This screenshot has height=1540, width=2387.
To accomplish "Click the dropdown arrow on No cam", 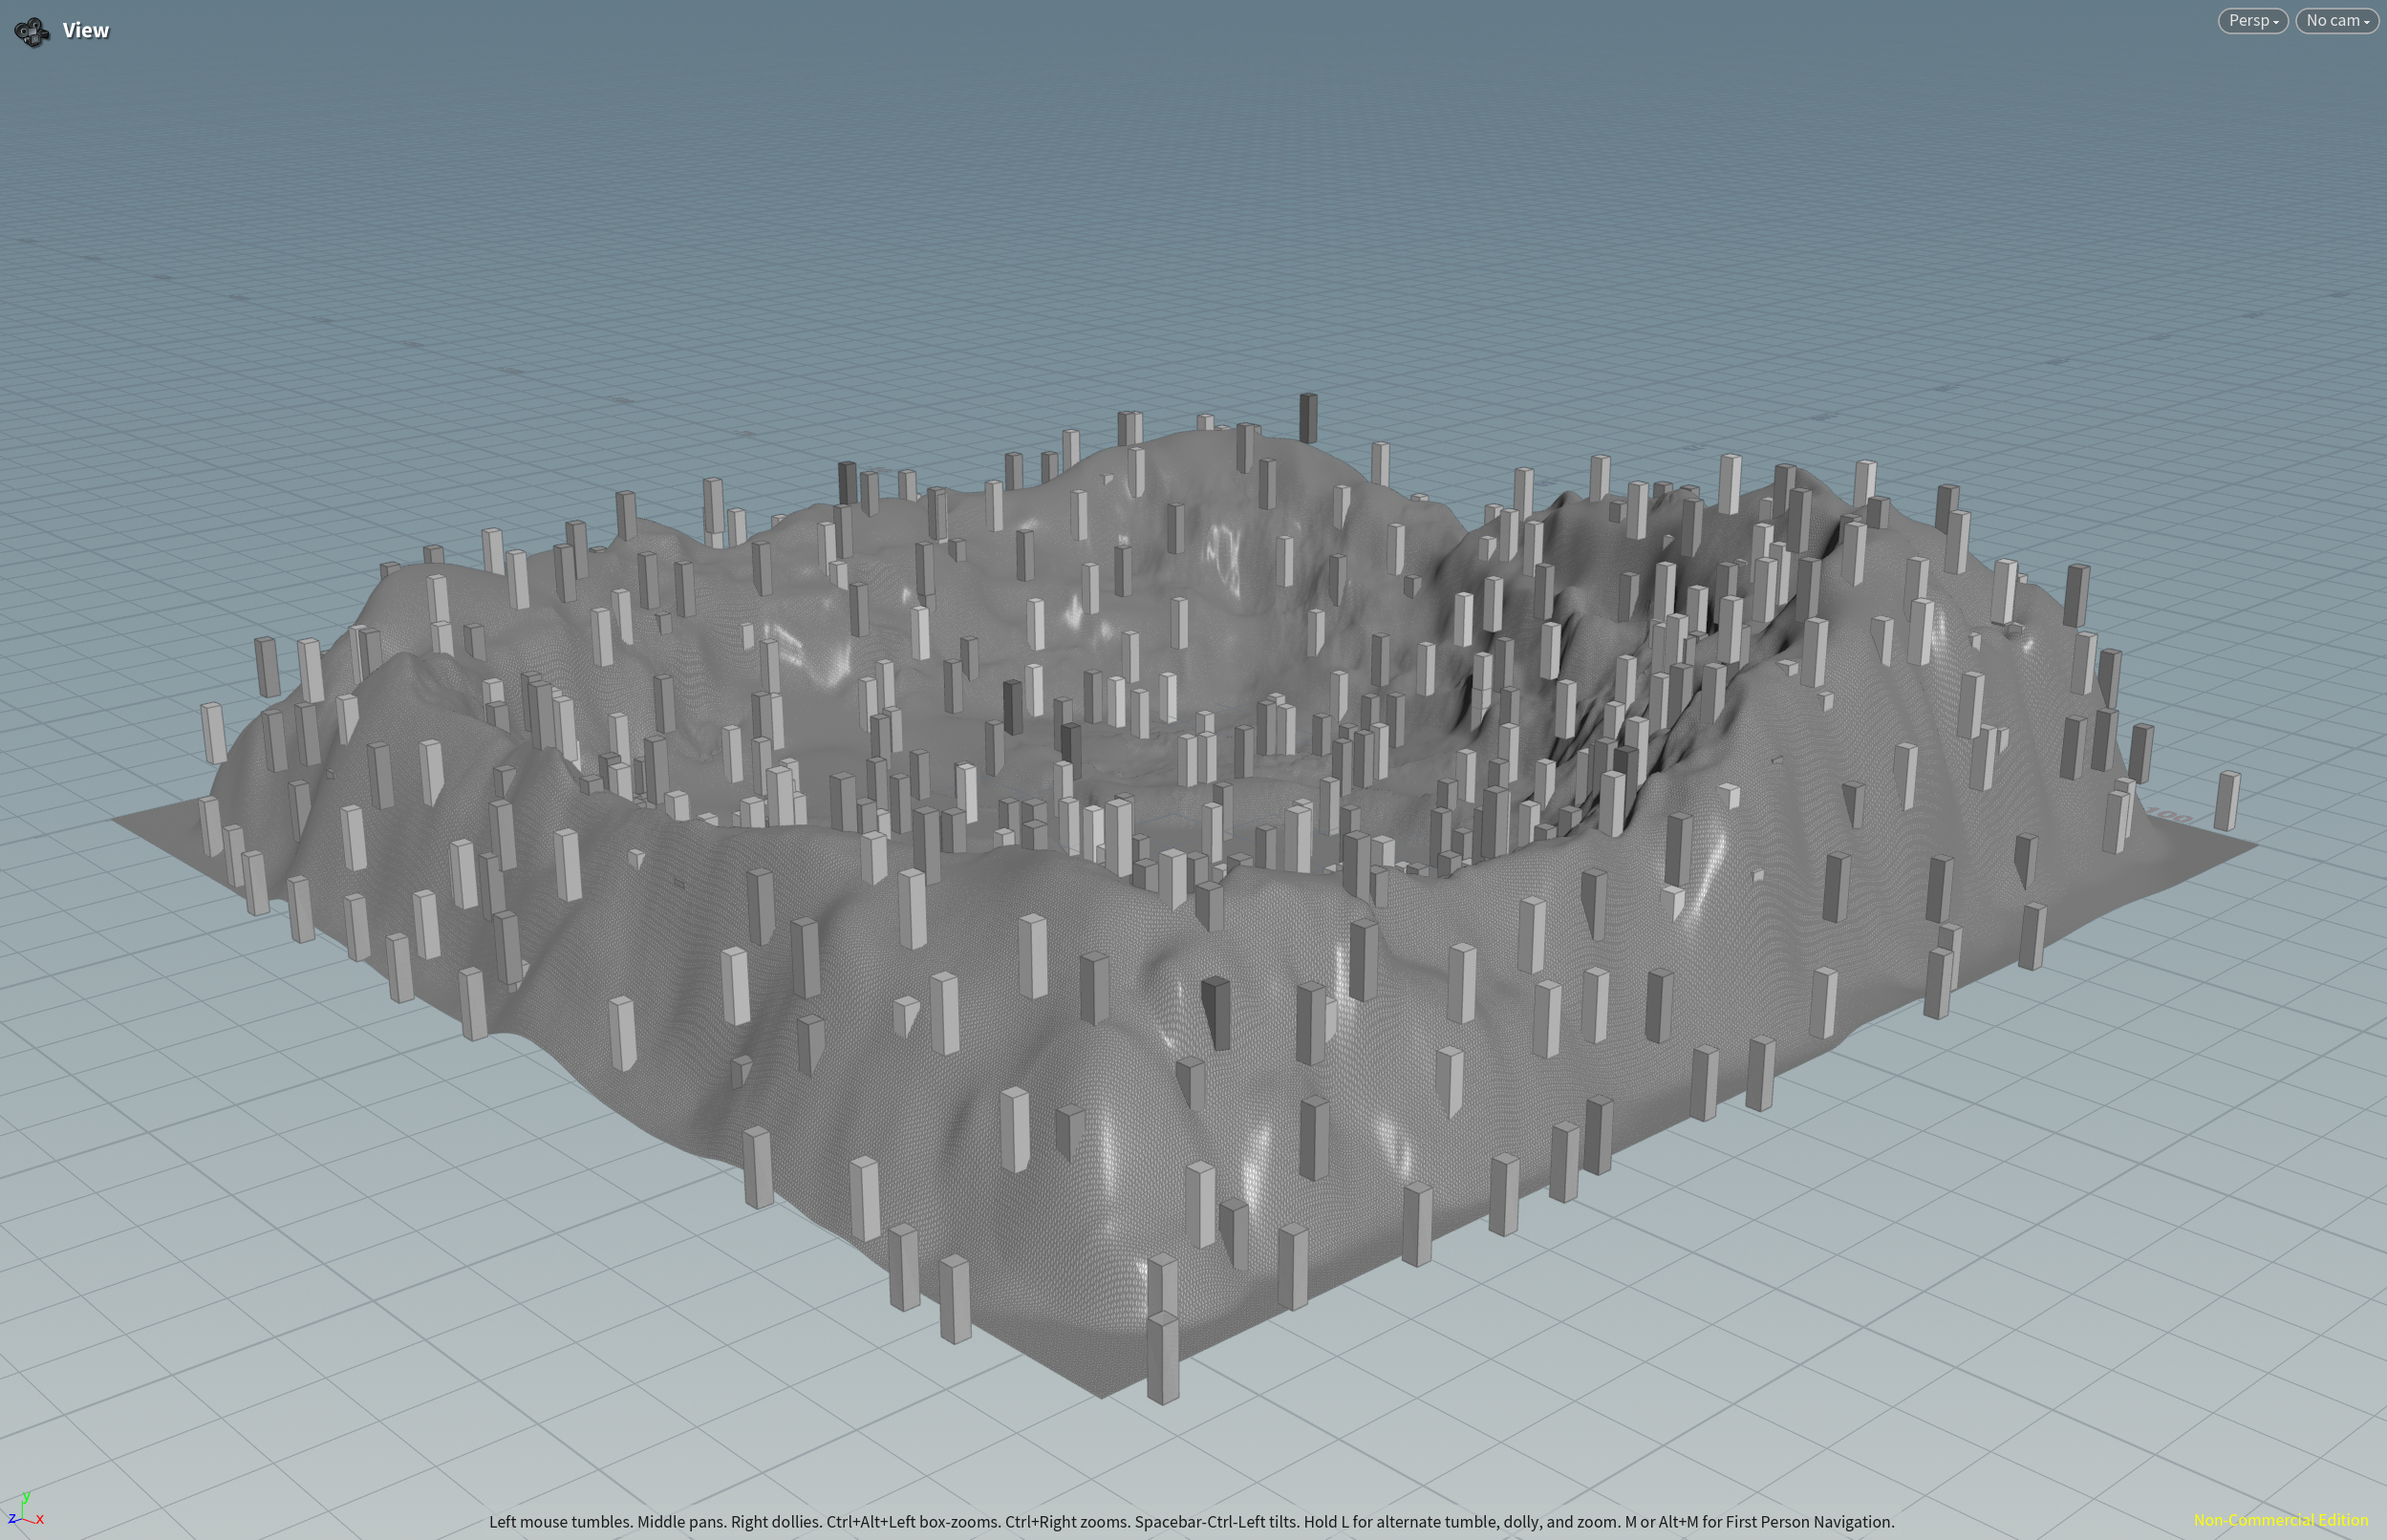I will click(2366, 22).
